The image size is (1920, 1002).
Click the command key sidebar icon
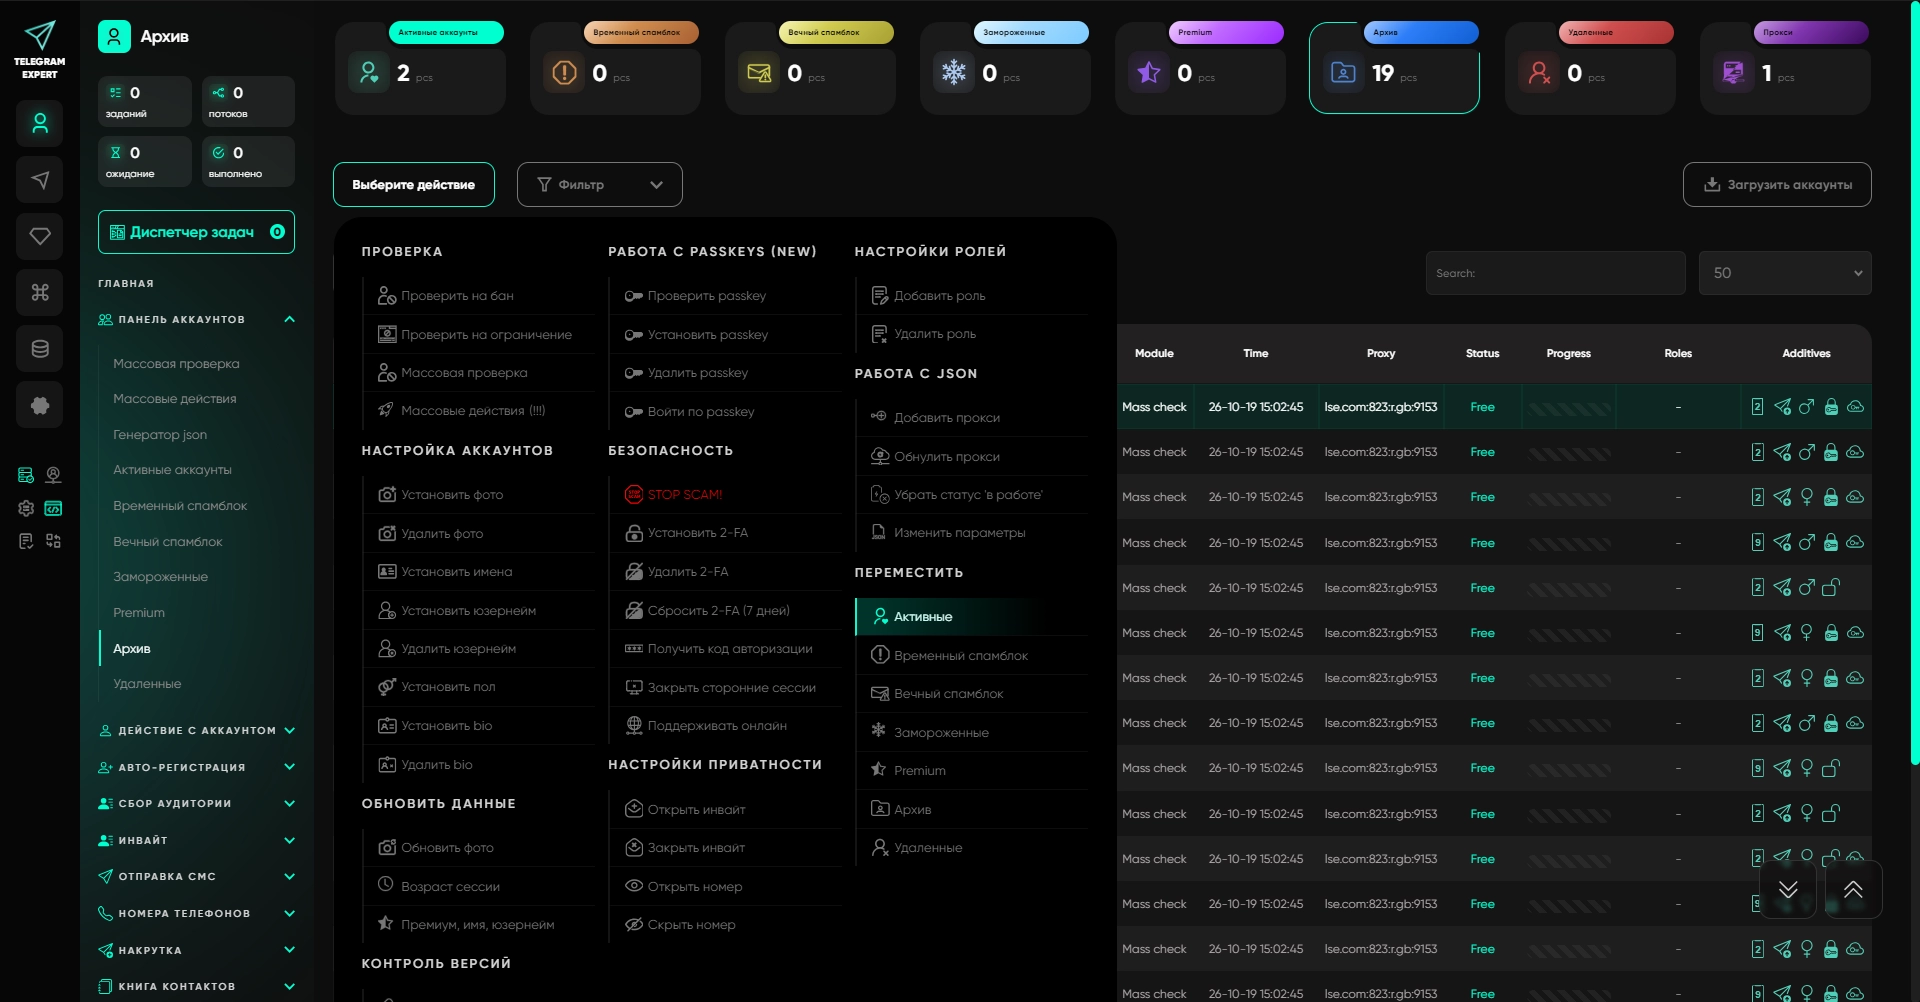pyautogui.click(x=40, y=292)
